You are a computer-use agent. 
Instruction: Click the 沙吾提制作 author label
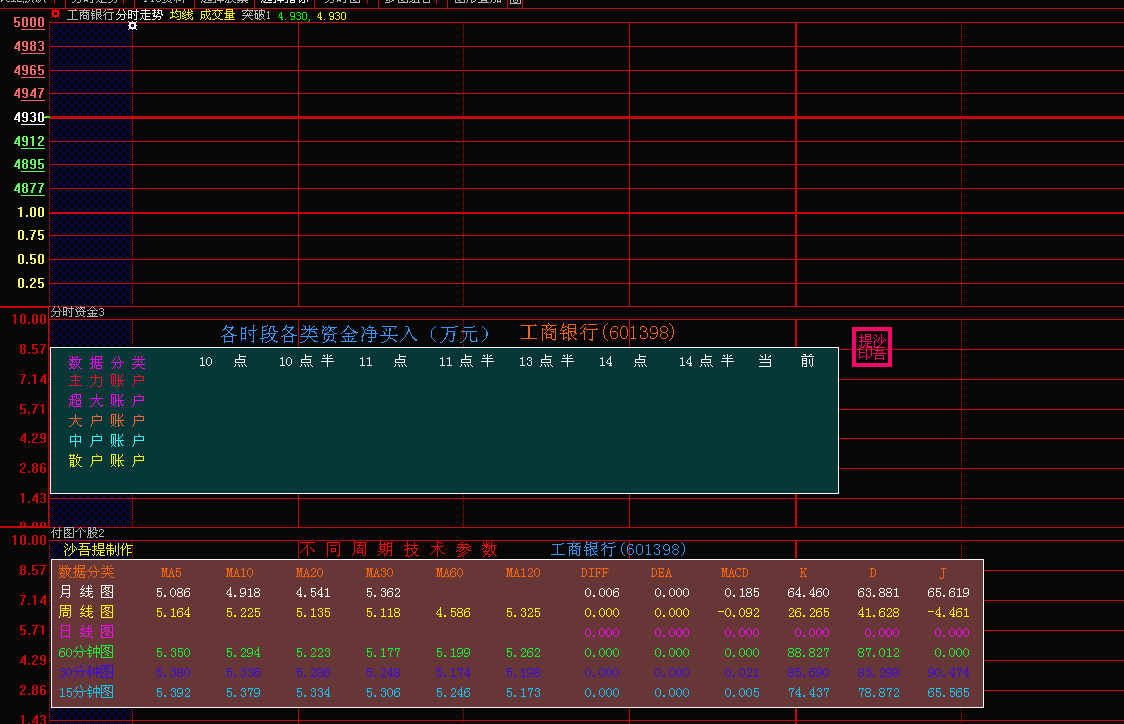(x=98, y=550)
